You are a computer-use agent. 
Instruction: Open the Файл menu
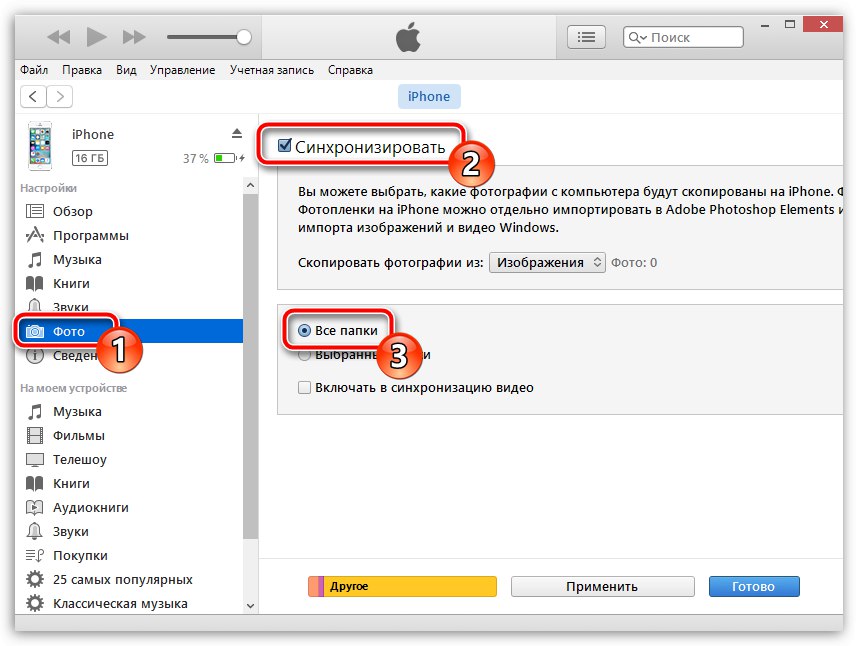click(x=34, y=70)
